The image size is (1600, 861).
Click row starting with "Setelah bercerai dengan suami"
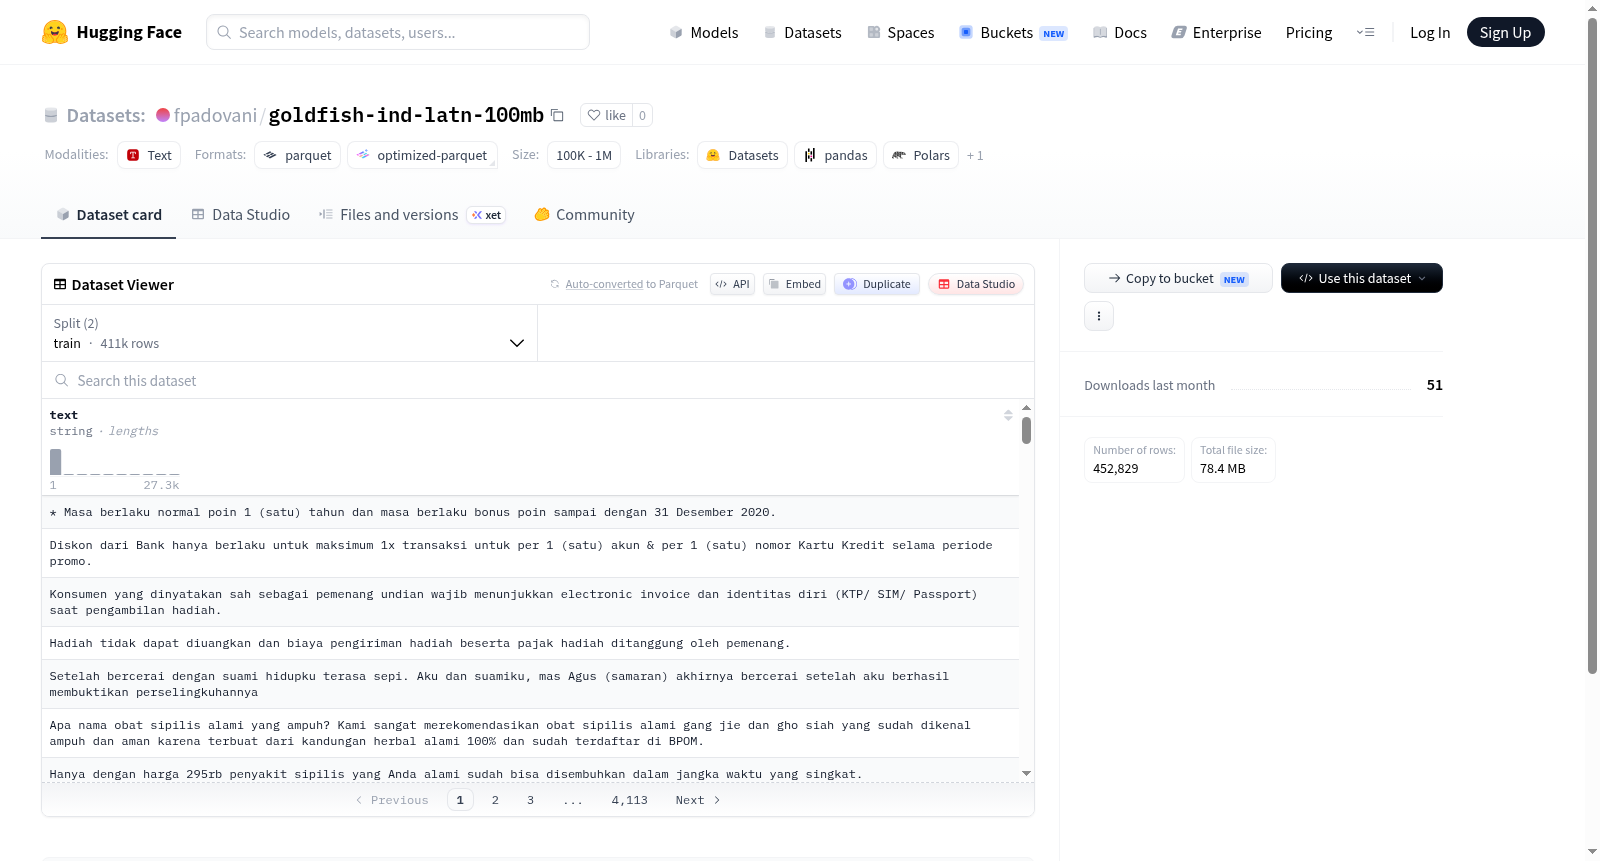(x=530, y=684)
